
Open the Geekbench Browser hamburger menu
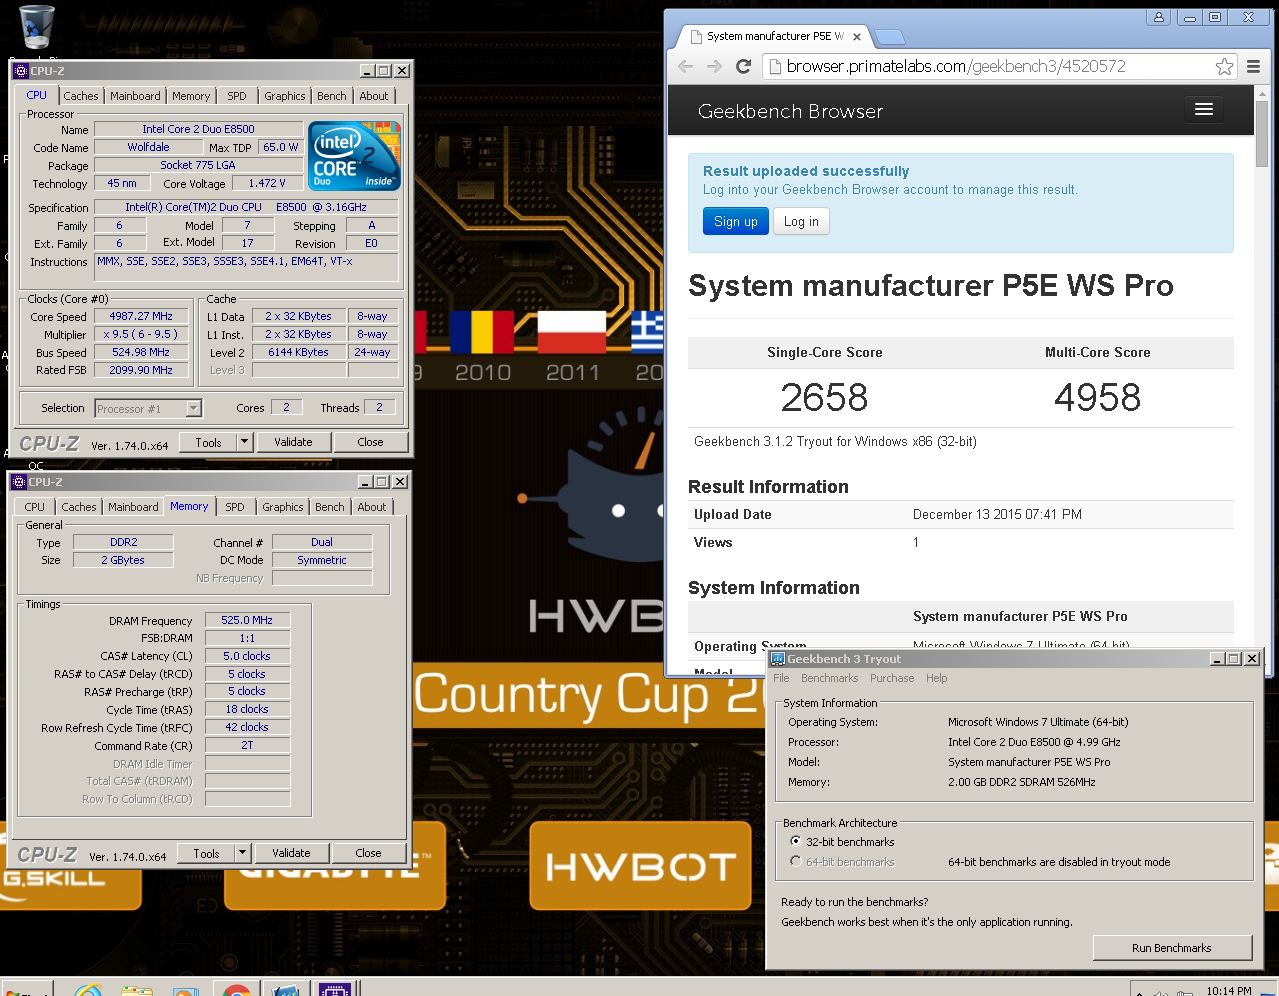[1204, 109]
